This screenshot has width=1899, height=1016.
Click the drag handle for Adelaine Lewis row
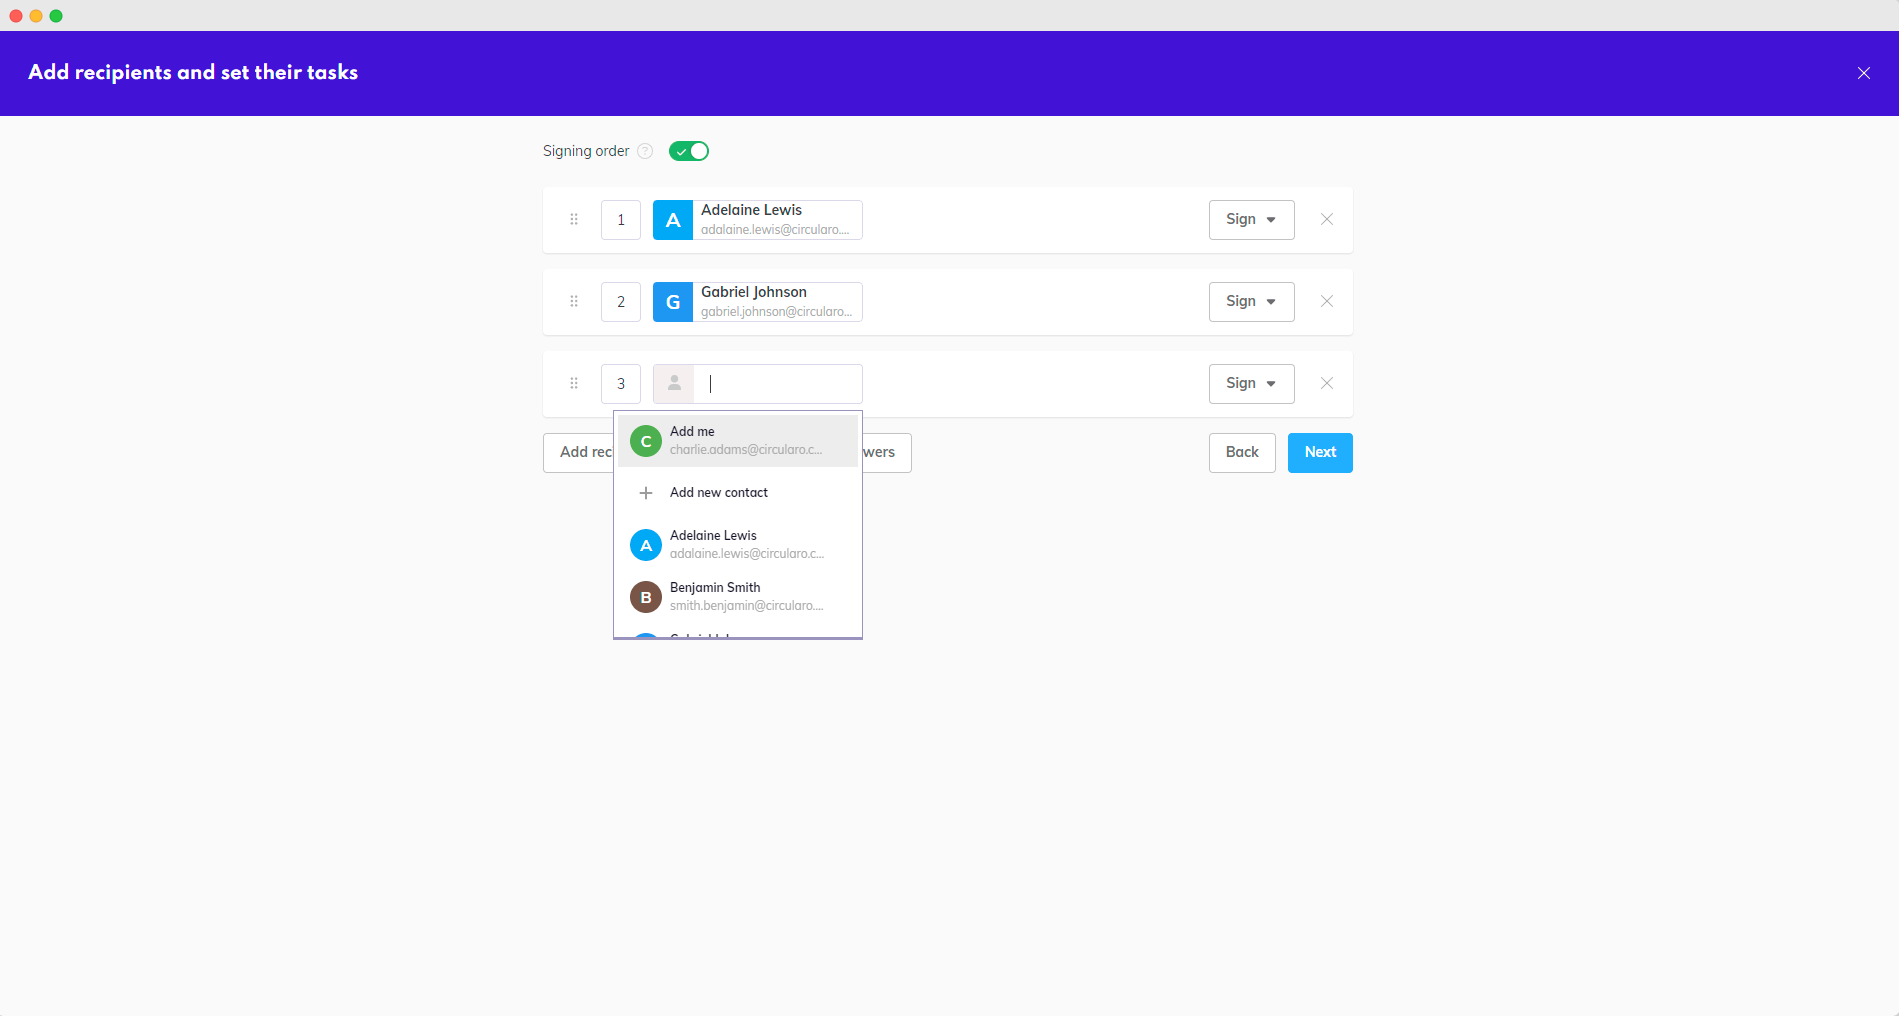click(574, 219)
